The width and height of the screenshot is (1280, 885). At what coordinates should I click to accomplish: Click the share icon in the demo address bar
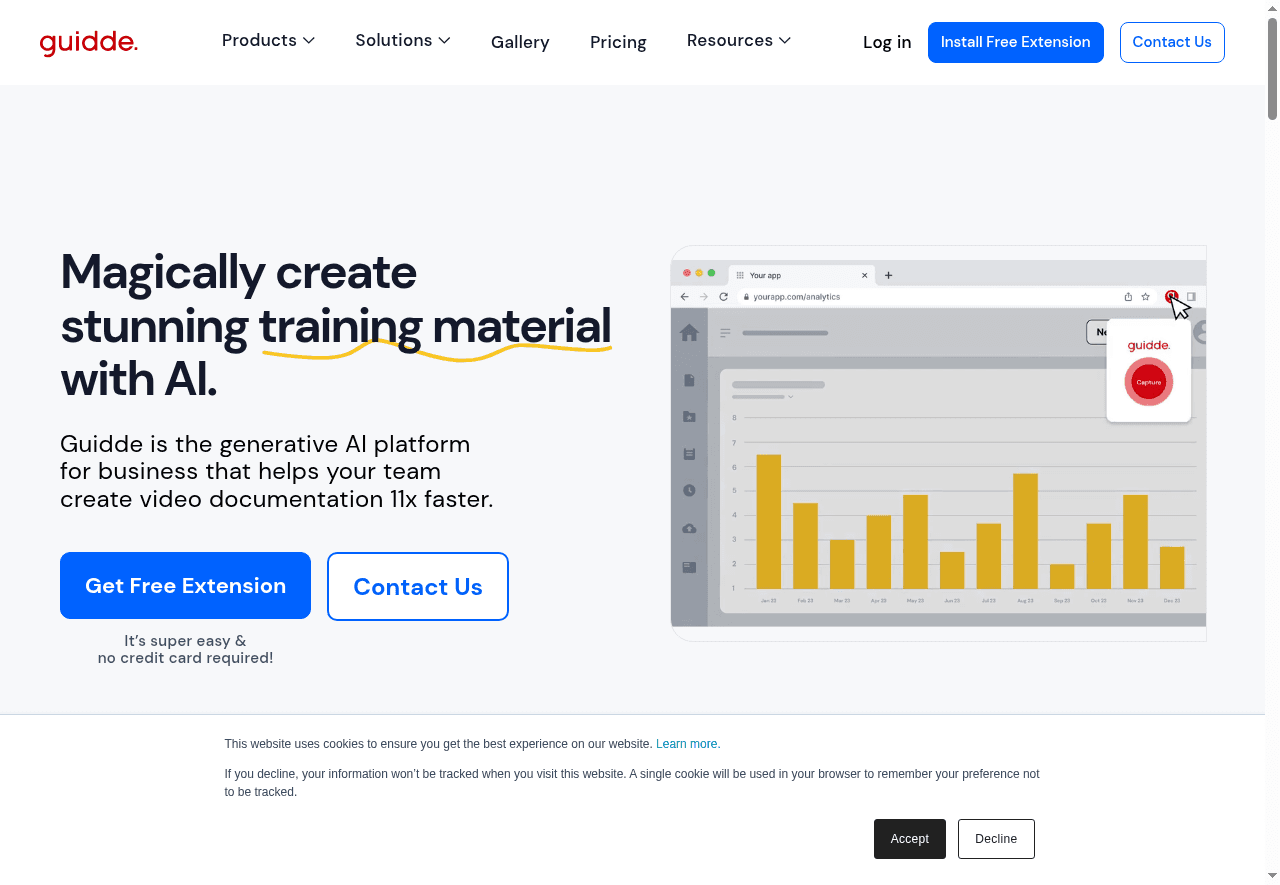click(x=1128, y=297)
